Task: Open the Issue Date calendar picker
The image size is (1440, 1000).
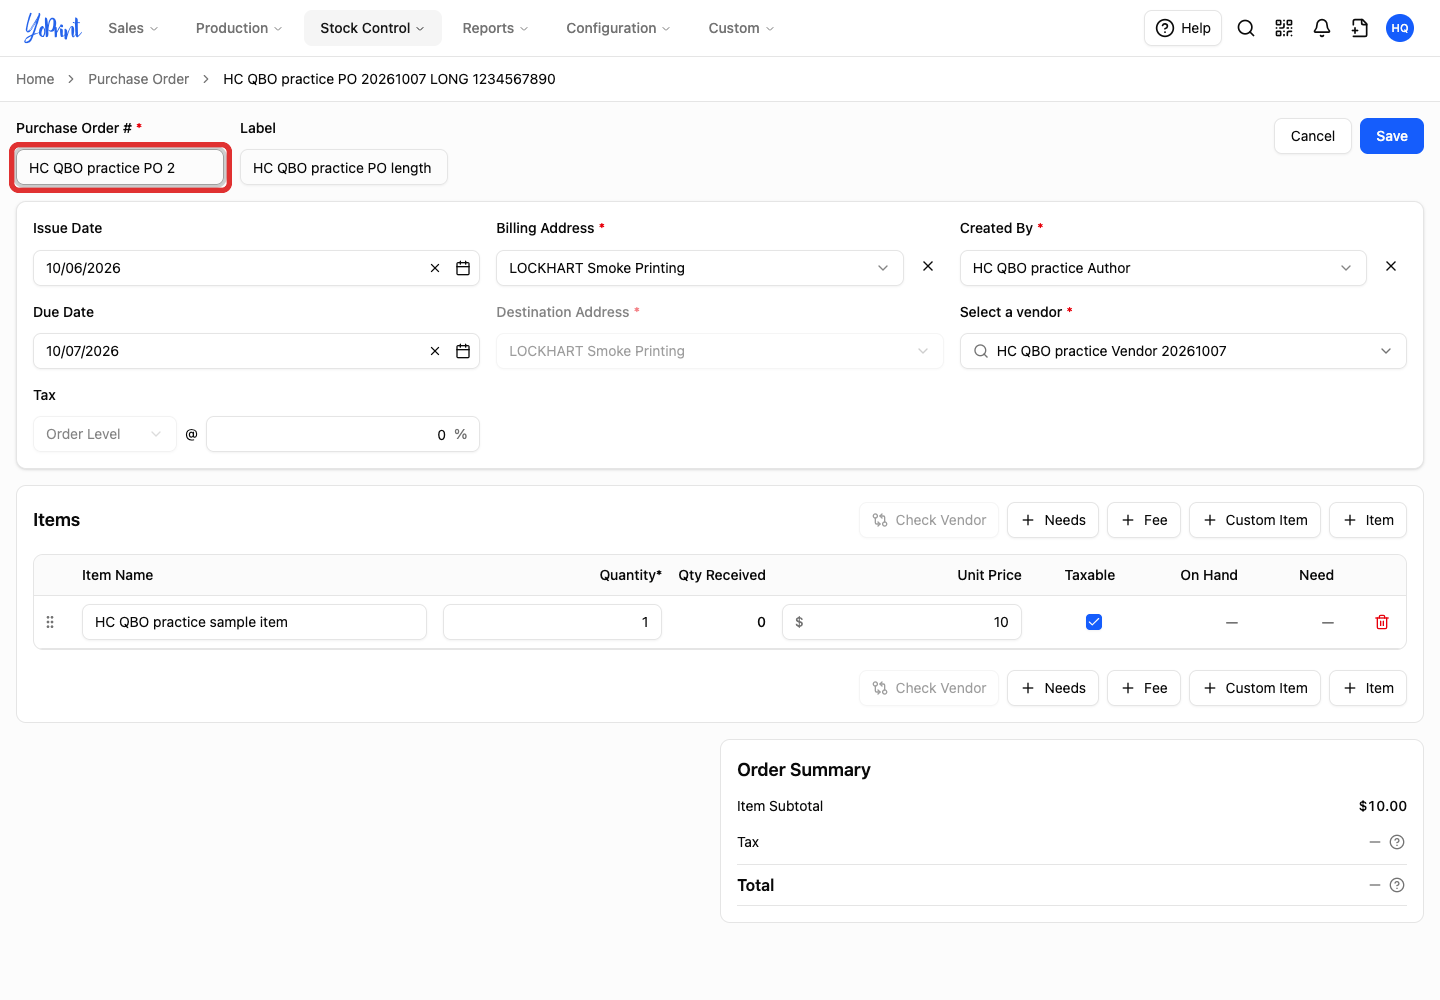Action: [x=463, y=268]
